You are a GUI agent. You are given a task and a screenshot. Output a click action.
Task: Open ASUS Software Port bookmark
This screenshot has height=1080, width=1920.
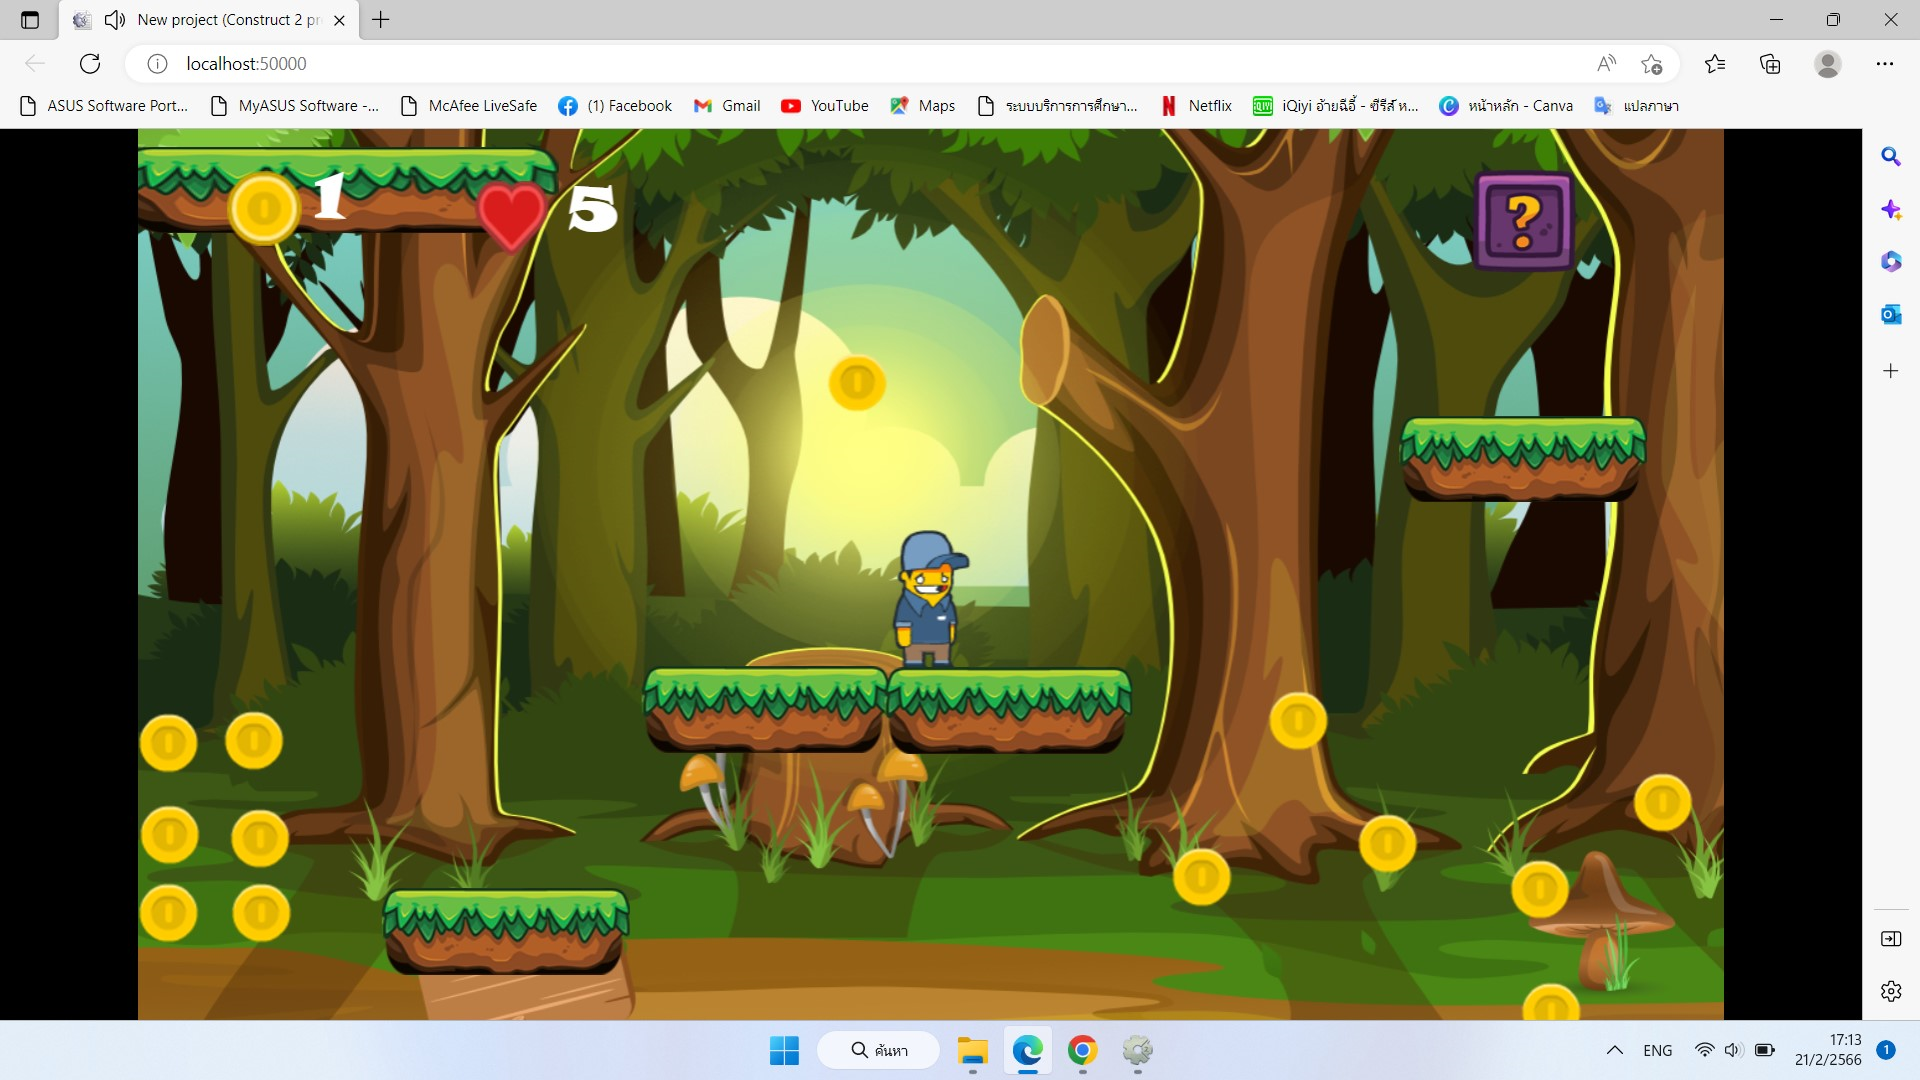click(104, 106)
